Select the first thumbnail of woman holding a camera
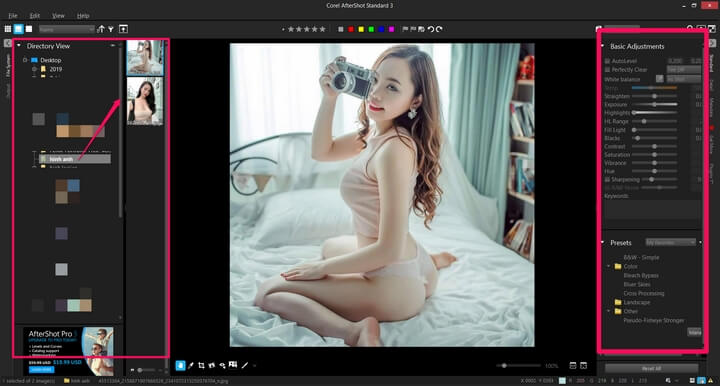This screenshot has height=386, width=720. pyautogui.click(x=145, y=57)
